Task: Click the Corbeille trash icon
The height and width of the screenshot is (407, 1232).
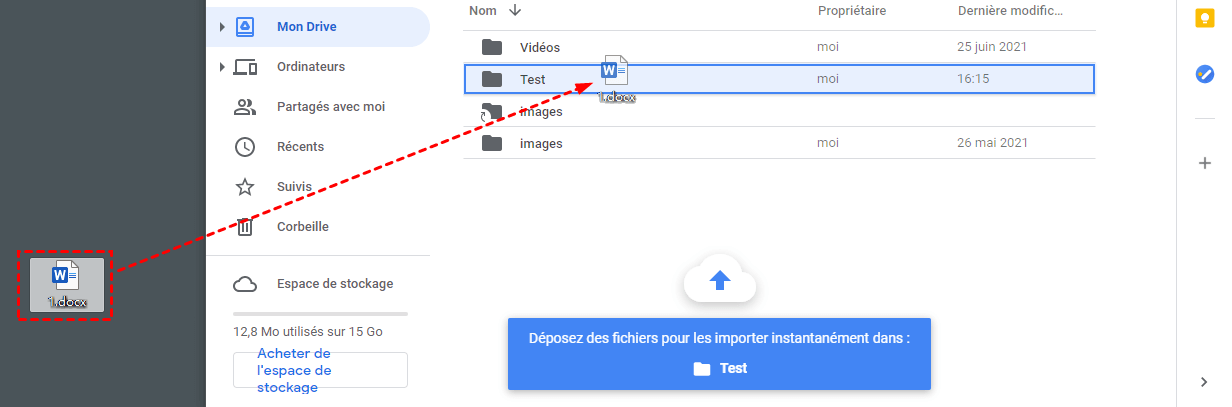Action: pyautogui.click(x=245, y=227)
